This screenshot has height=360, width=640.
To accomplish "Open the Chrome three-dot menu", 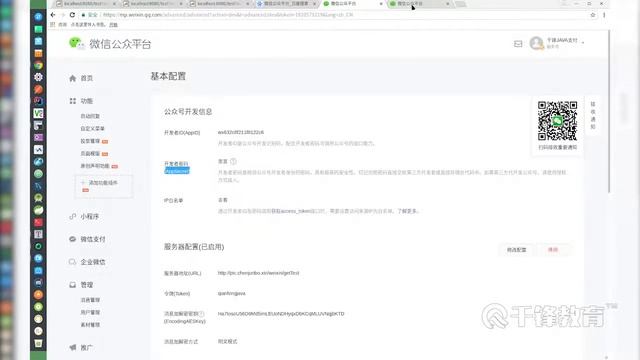I will (x=604, y=15).
